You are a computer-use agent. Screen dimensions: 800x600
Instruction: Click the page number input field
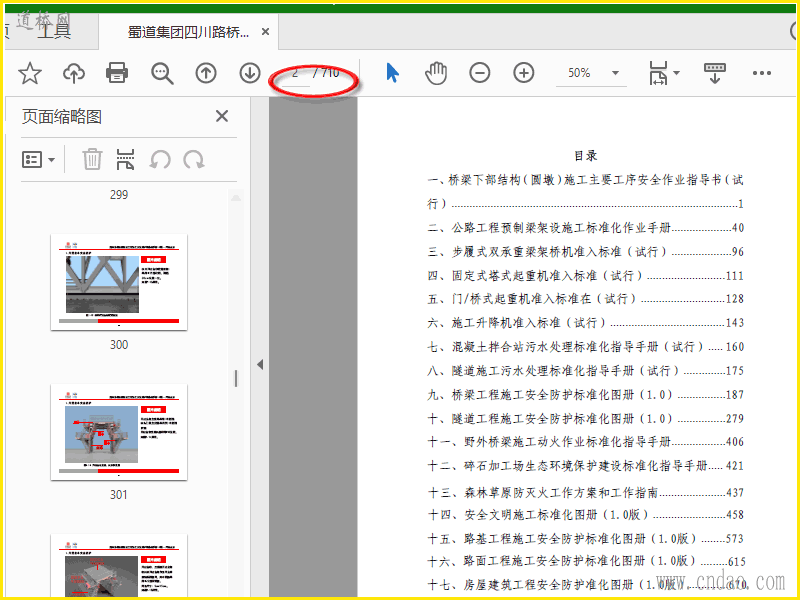[295, 73]
